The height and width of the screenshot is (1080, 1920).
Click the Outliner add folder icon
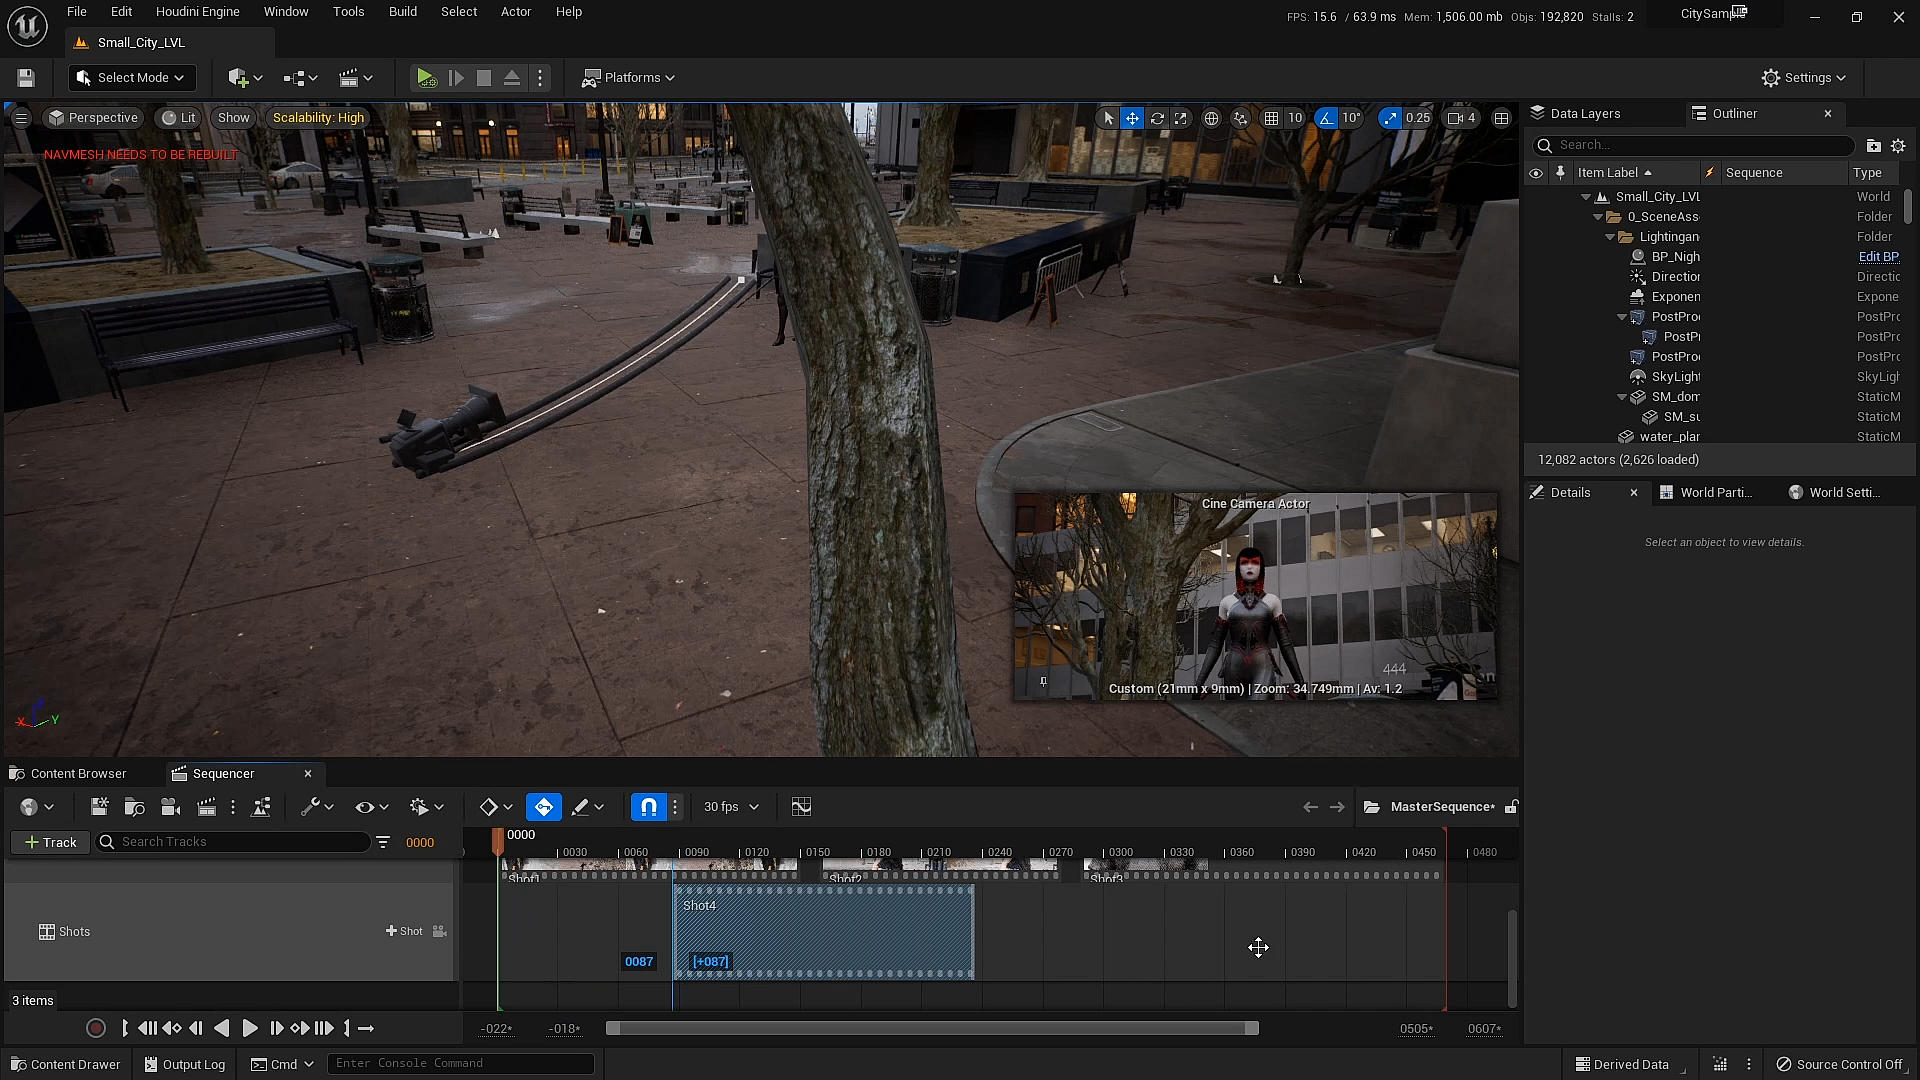pyautogui.click(x=1873, y=146)
